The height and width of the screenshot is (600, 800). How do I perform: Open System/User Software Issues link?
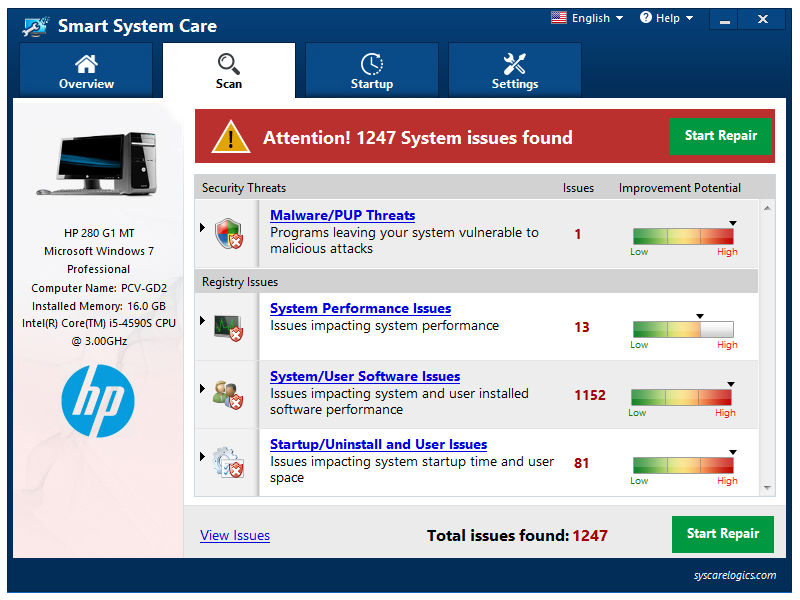pos(365,376)
